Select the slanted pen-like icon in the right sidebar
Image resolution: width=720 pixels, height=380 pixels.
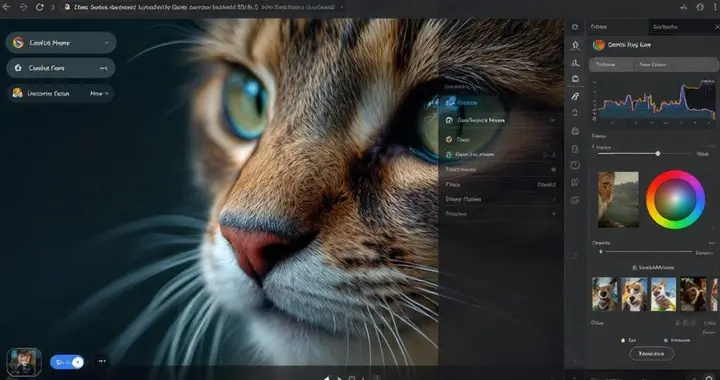tap(575, 96)
